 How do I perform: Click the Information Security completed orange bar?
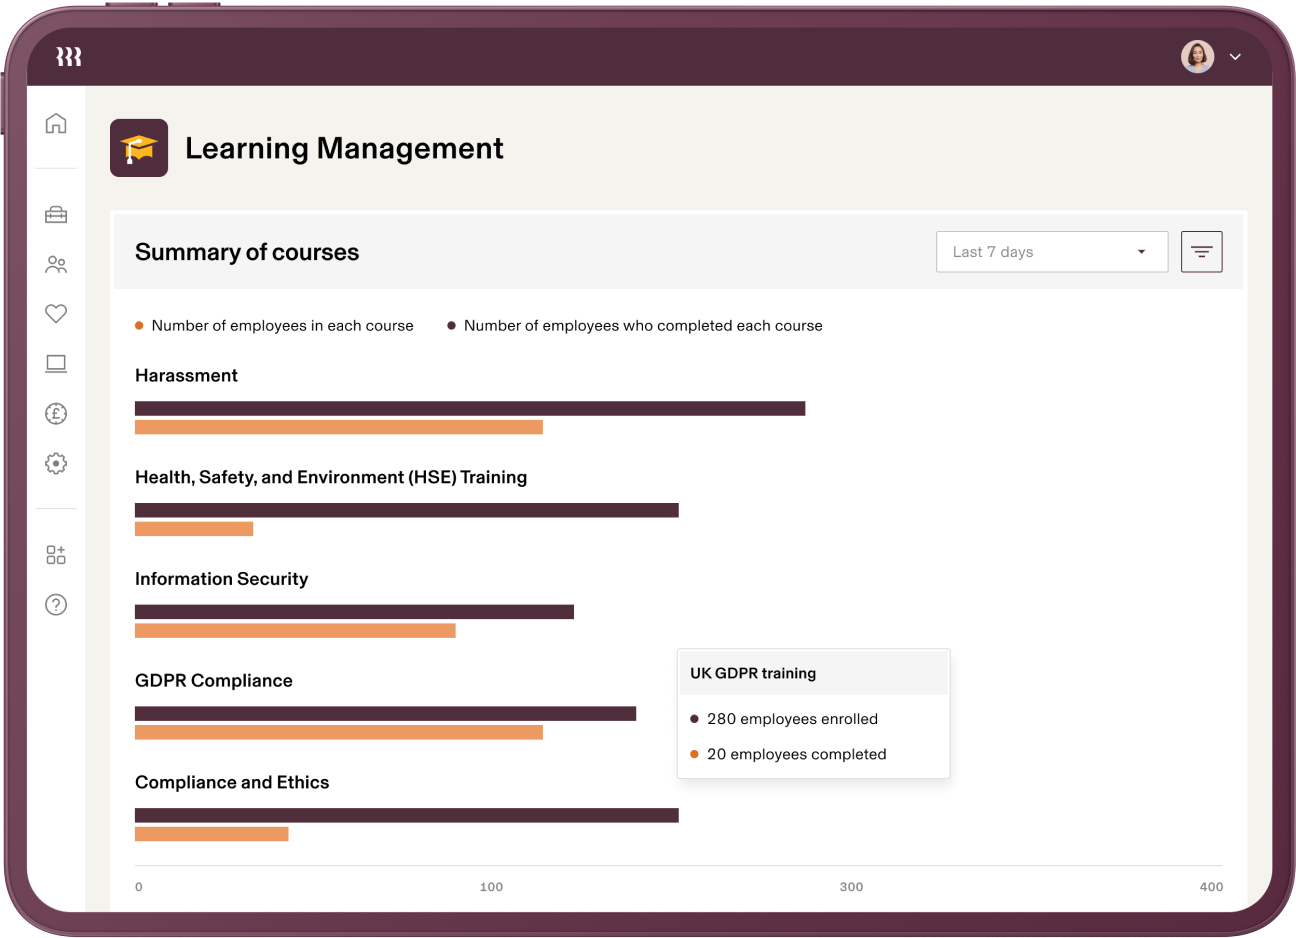[x=295, y=631]
